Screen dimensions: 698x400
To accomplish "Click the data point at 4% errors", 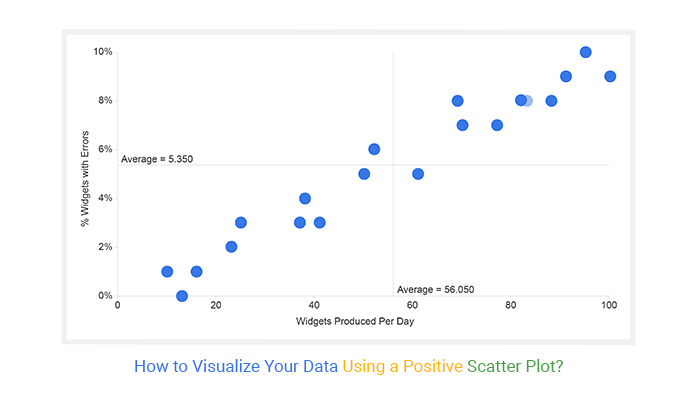I will point(304,198).
